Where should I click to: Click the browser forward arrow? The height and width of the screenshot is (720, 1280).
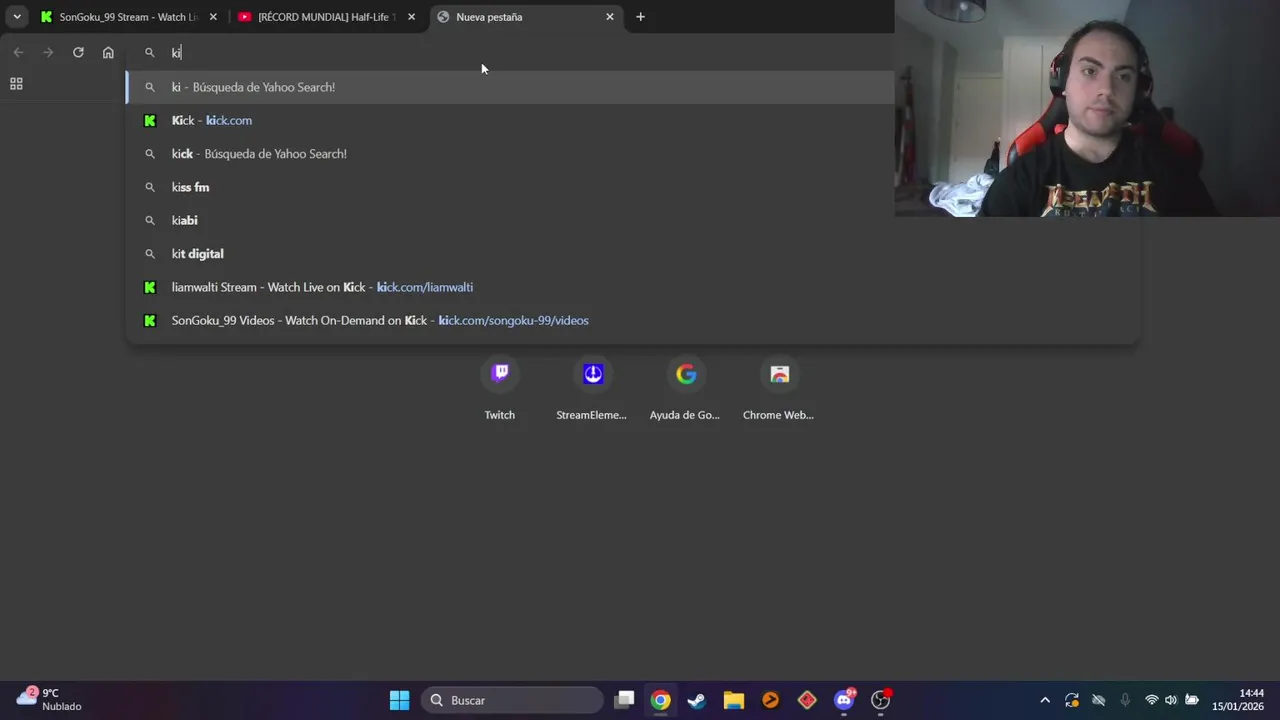pos(48,52)
